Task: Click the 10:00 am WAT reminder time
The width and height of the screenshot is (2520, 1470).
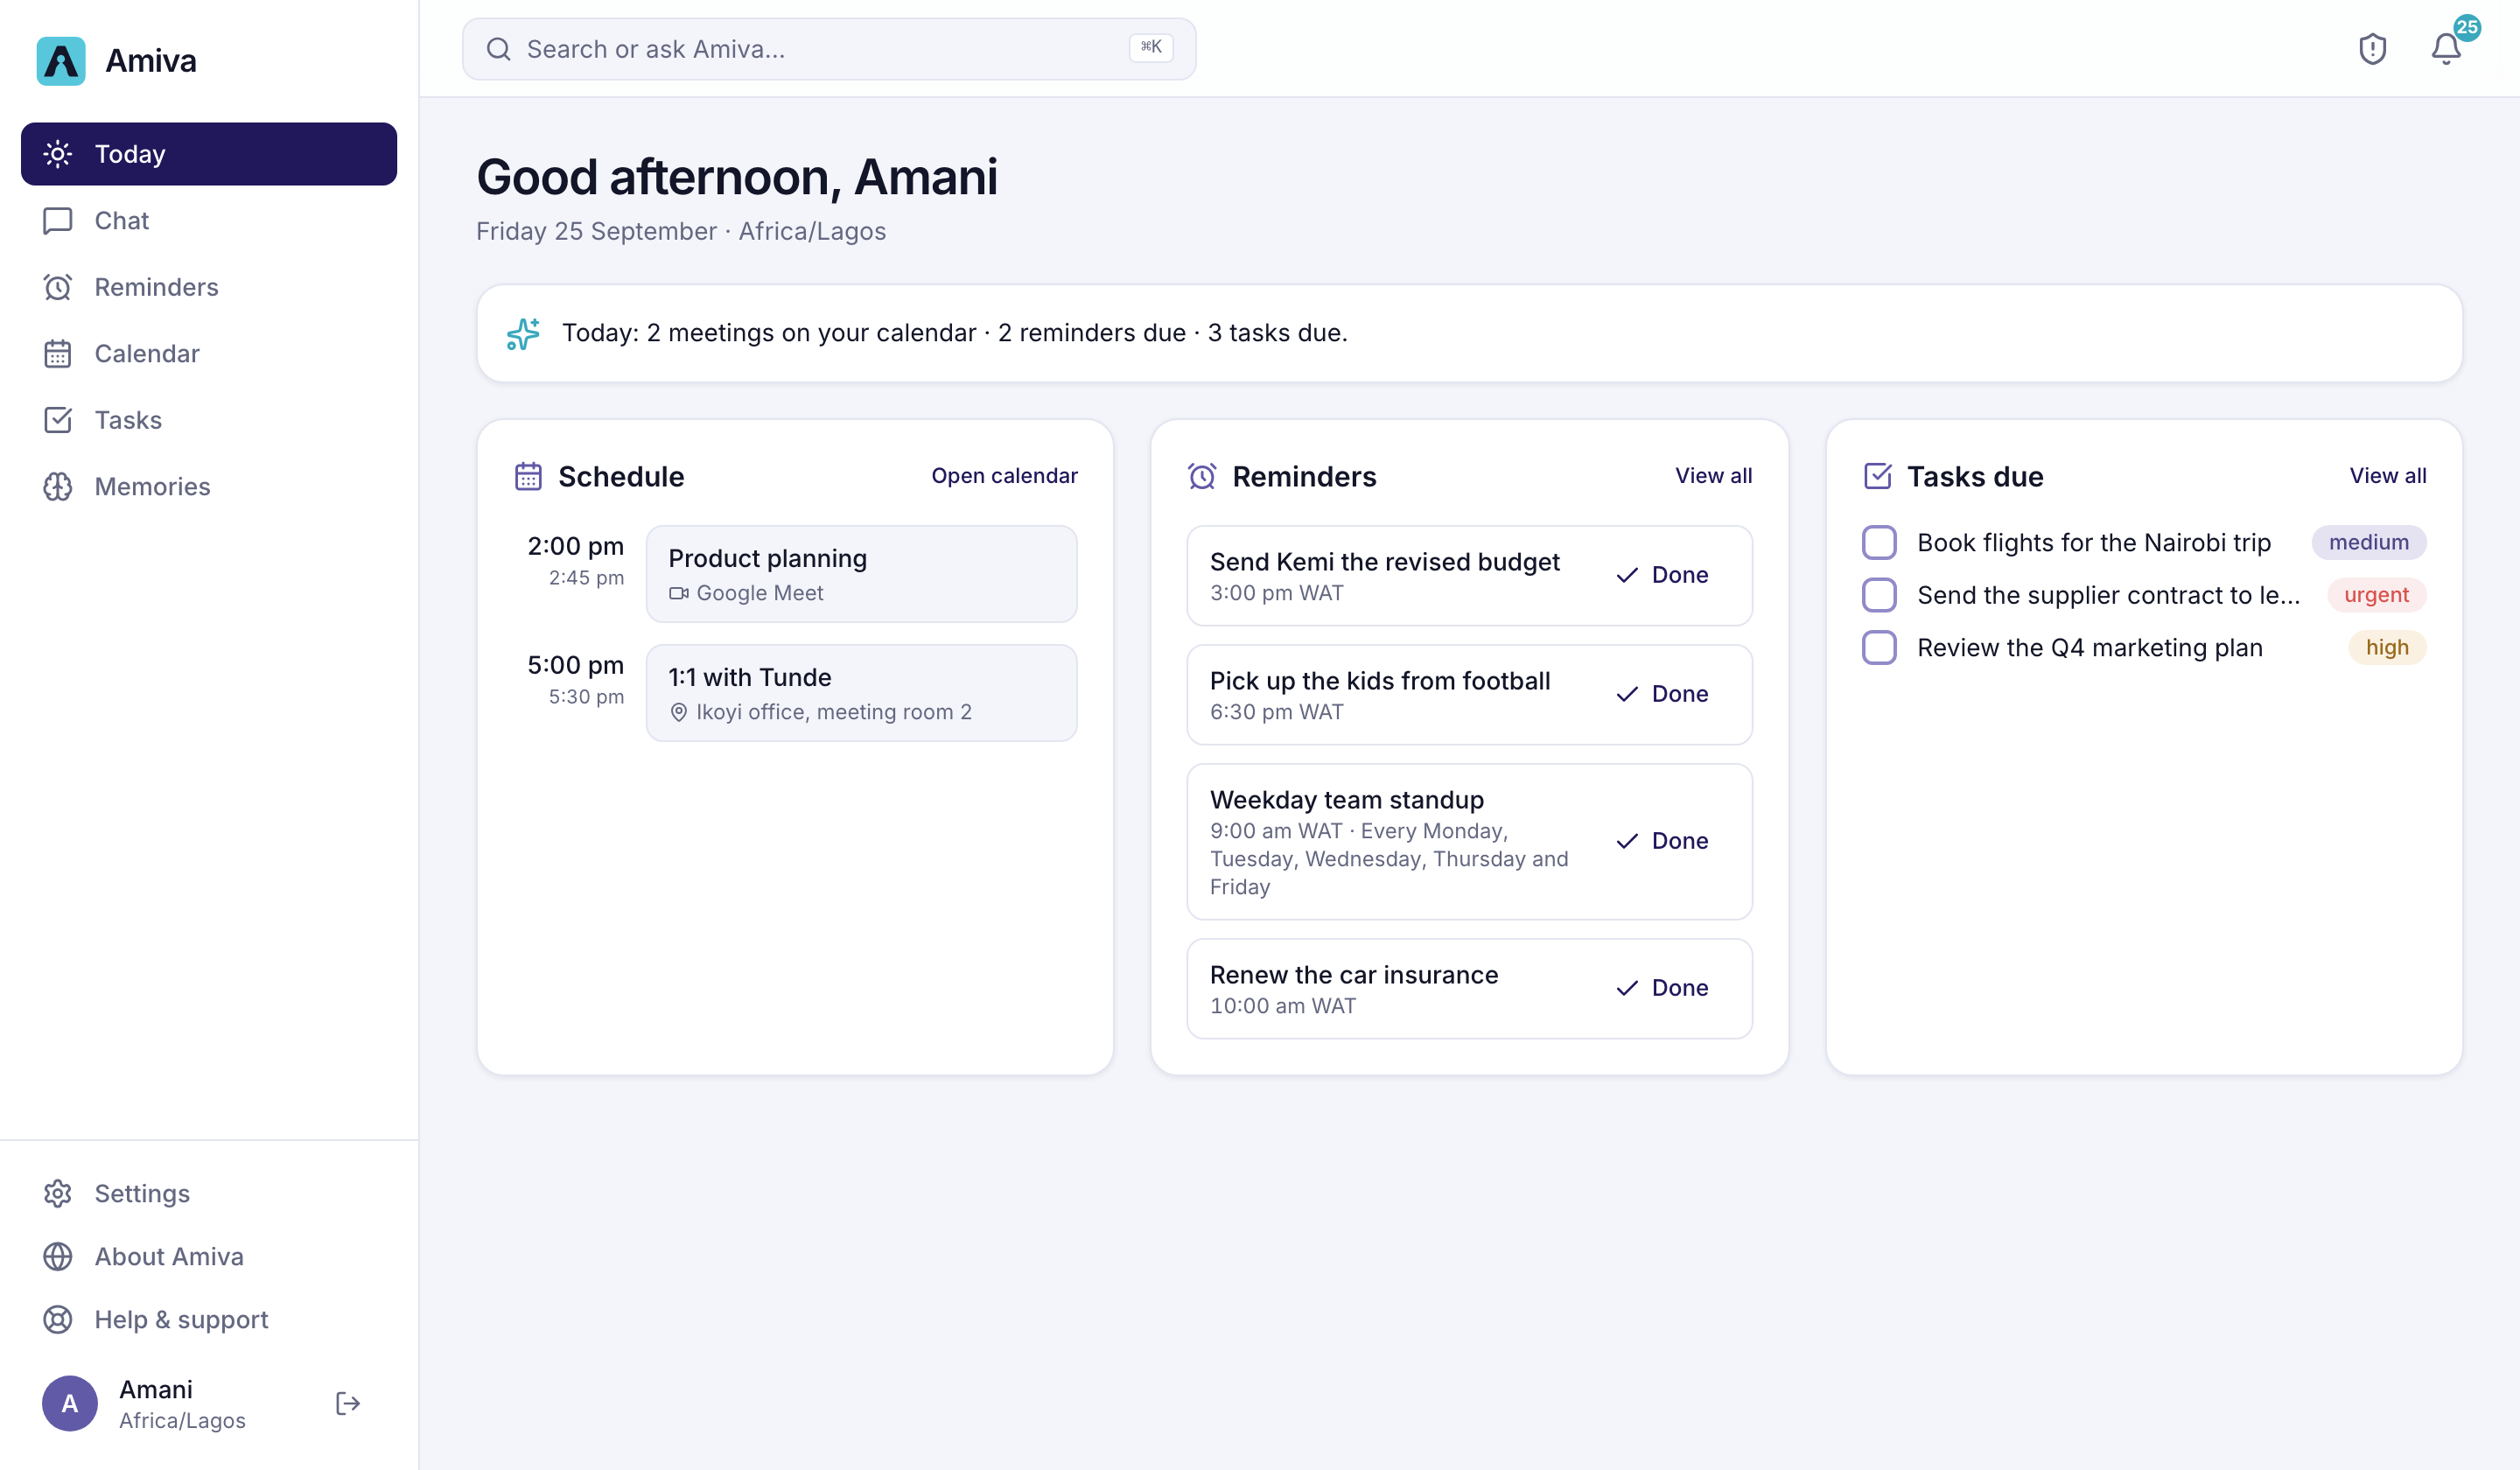Action: click(x=1283, y=1006)
